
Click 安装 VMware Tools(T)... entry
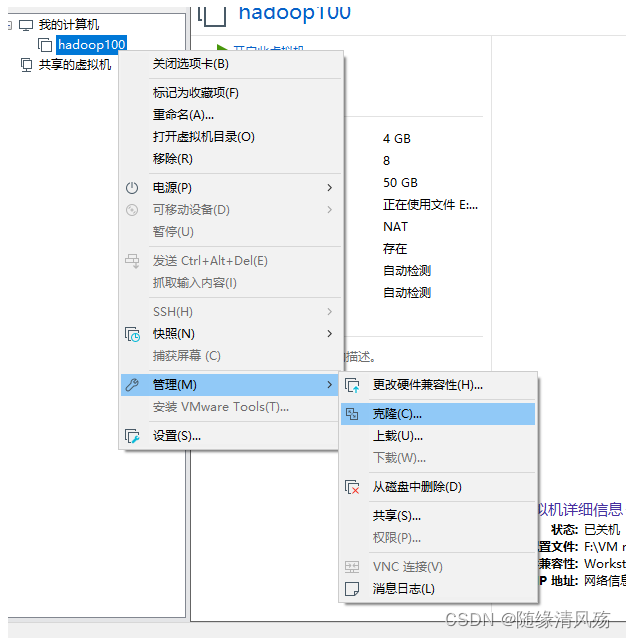point(231,407)
